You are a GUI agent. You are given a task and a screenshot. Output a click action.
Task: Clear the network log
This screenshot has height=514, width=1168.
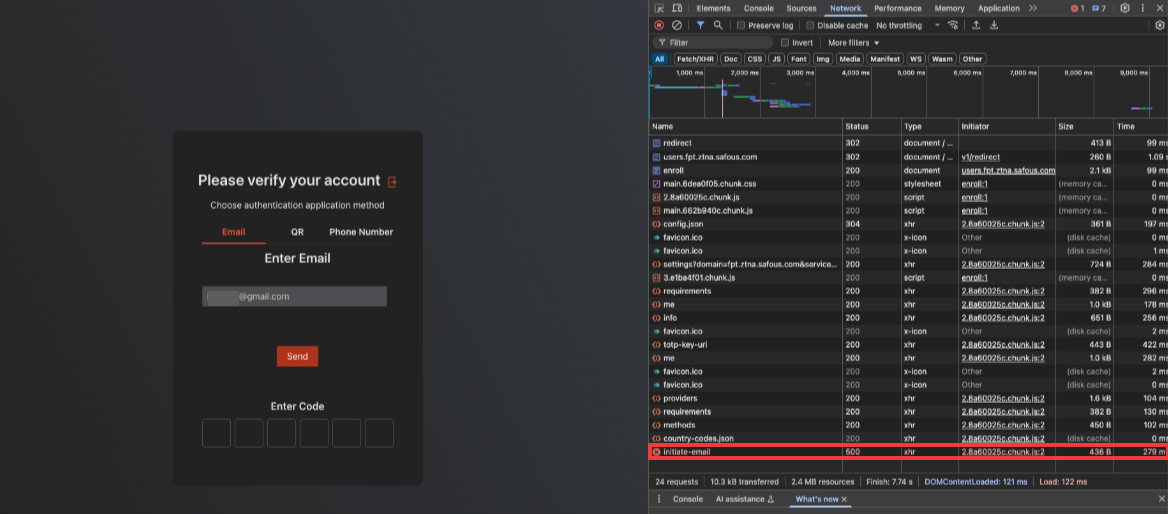pyautogui.click(x=677, y=25)
